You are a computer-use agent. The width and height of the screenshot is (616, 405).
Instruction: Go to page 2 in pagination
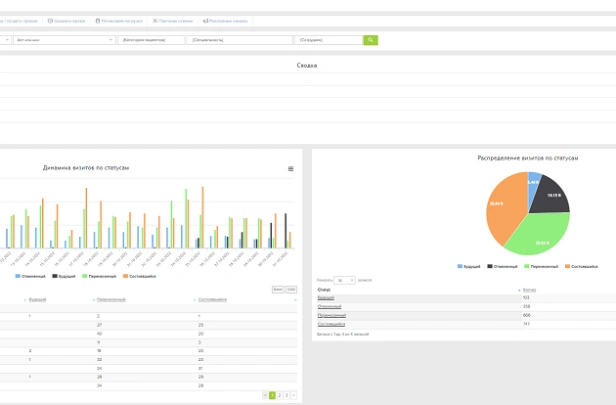[279, 395]
